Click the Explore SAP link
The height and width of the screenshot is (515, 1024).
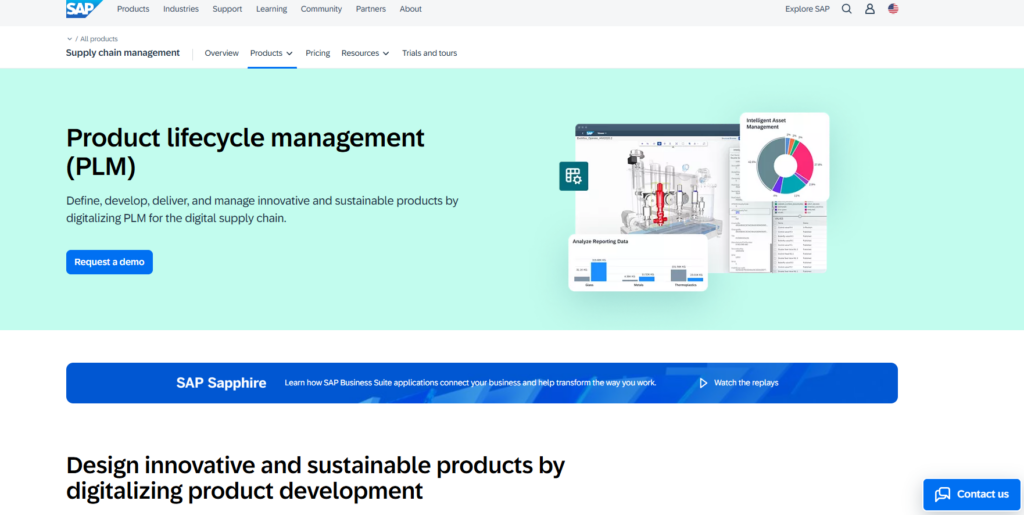[807, 9]
